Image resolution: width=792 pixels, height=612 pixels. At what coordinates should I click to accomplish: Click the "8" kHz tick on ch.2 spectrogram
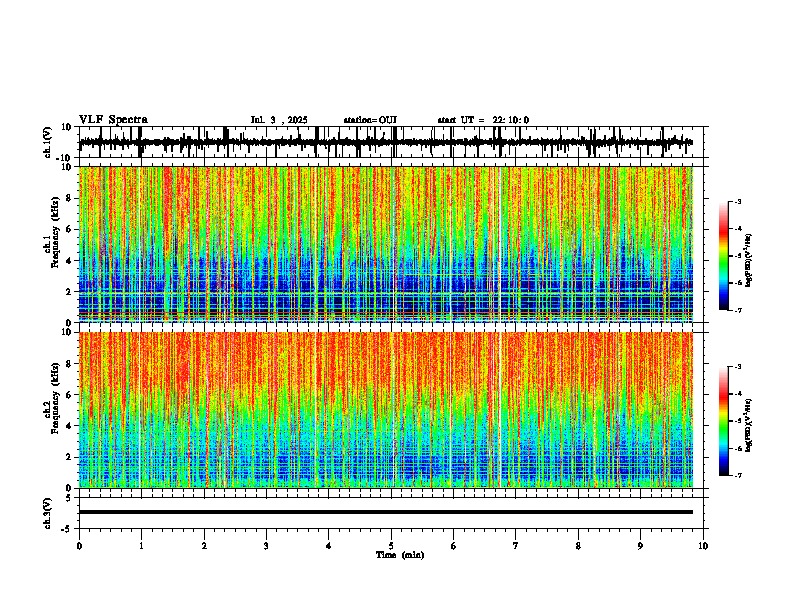click(x=70, y=364)
